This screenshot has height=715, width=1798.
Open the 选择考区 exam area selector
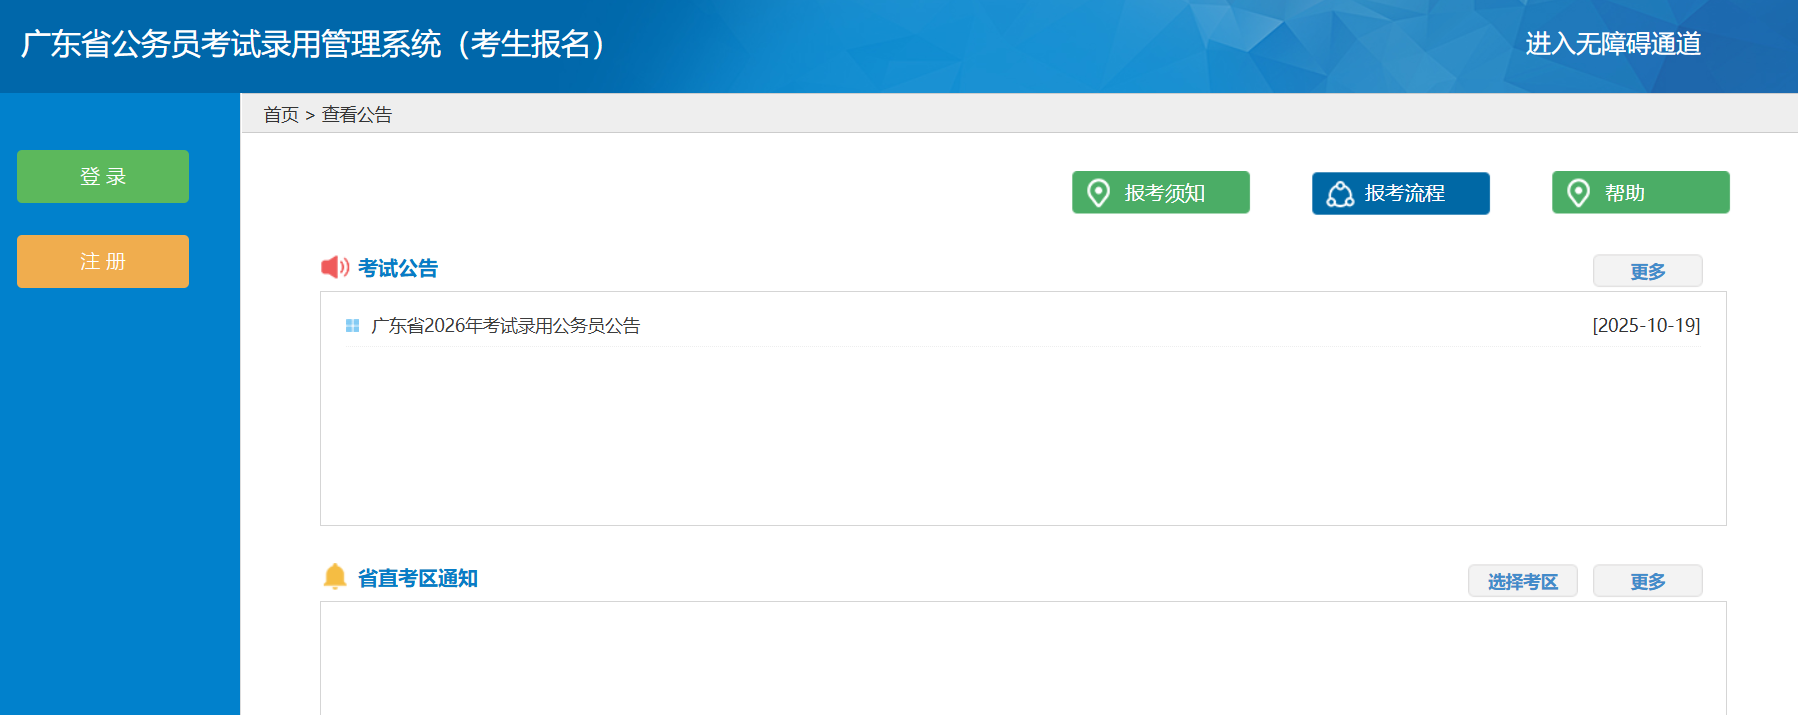point(1522,581)
